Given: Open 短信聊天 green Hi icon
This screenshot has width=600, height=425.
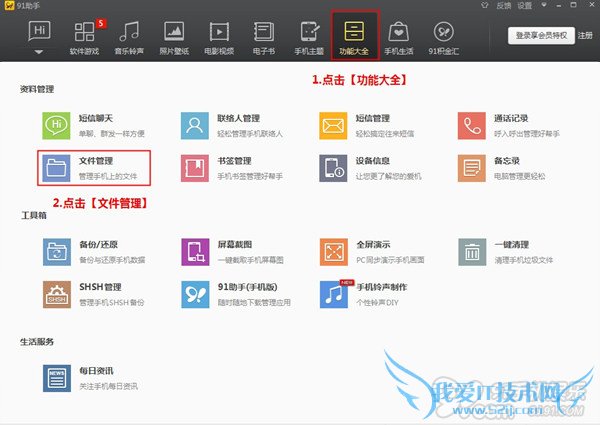Looking at the screenshot, I should coord(56,125).
